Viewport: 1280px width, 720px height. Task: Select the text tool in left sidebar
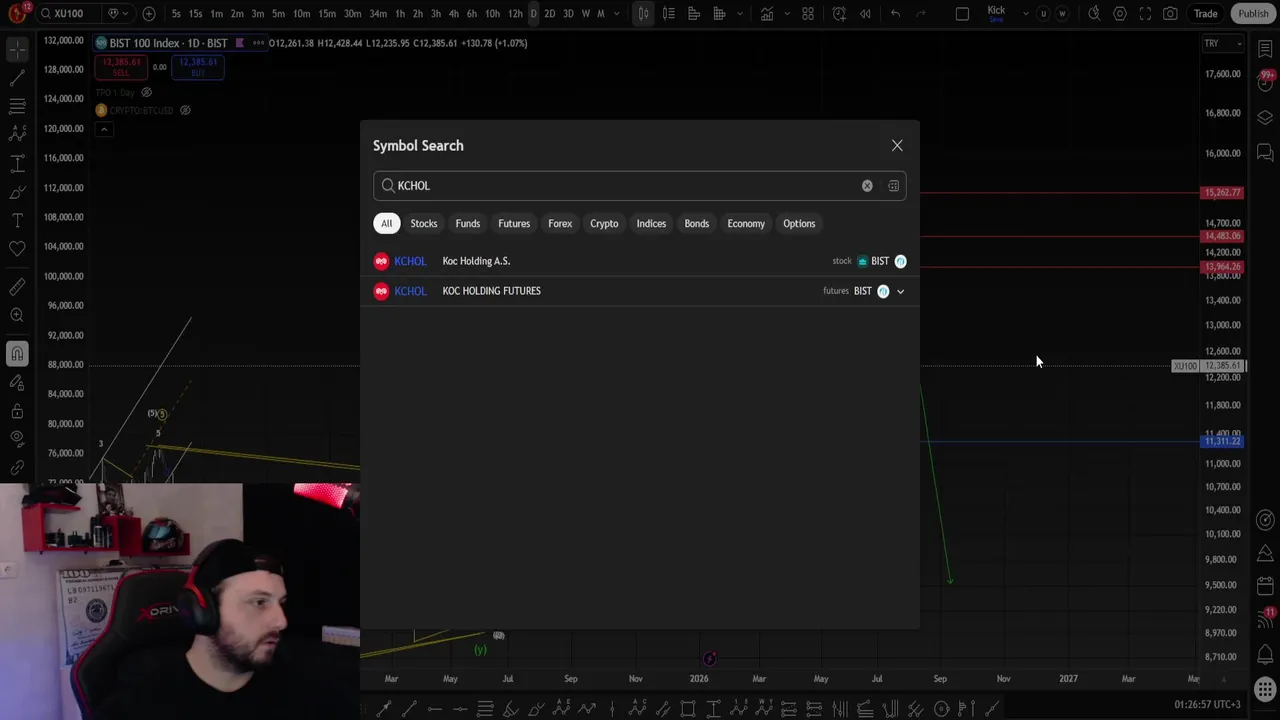[17, 220]
